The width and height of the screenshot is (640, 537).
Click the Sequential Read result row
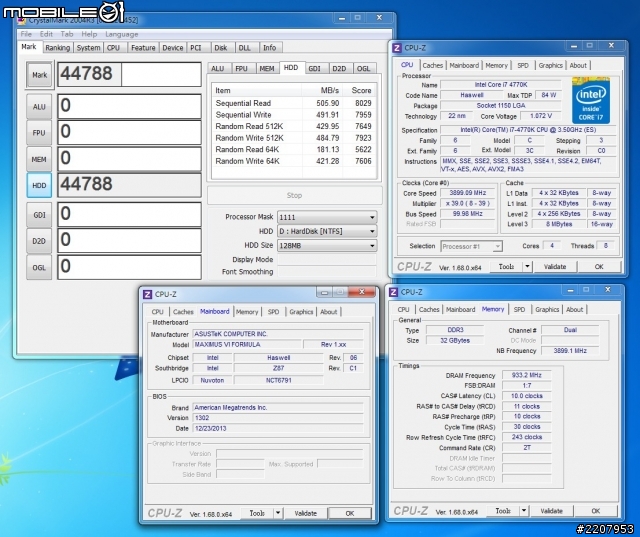click(x=293, y=103)
